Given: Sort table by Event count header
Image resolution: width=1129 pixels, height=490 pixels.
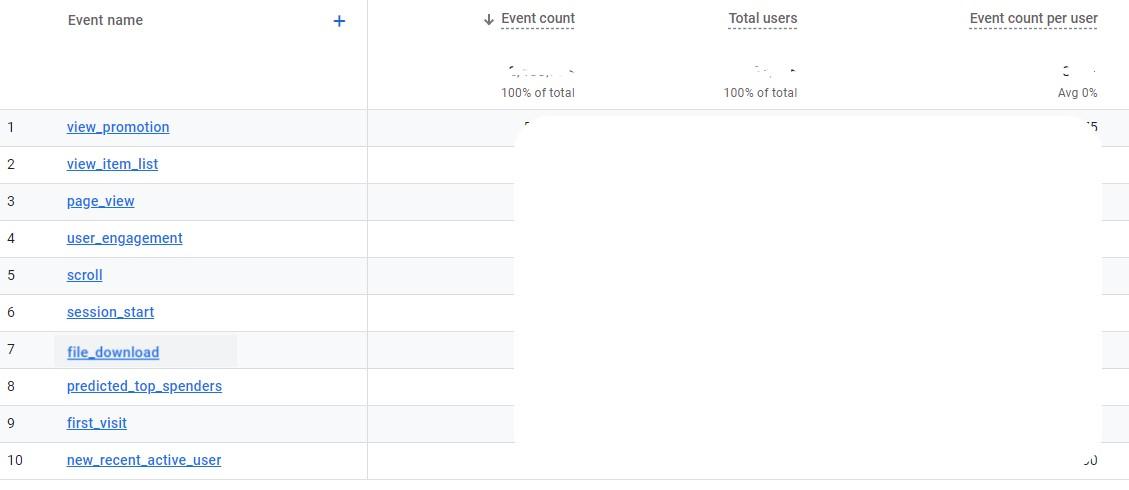Looking at the screenshot, I should pyautogui.click(x=538, y=18).
